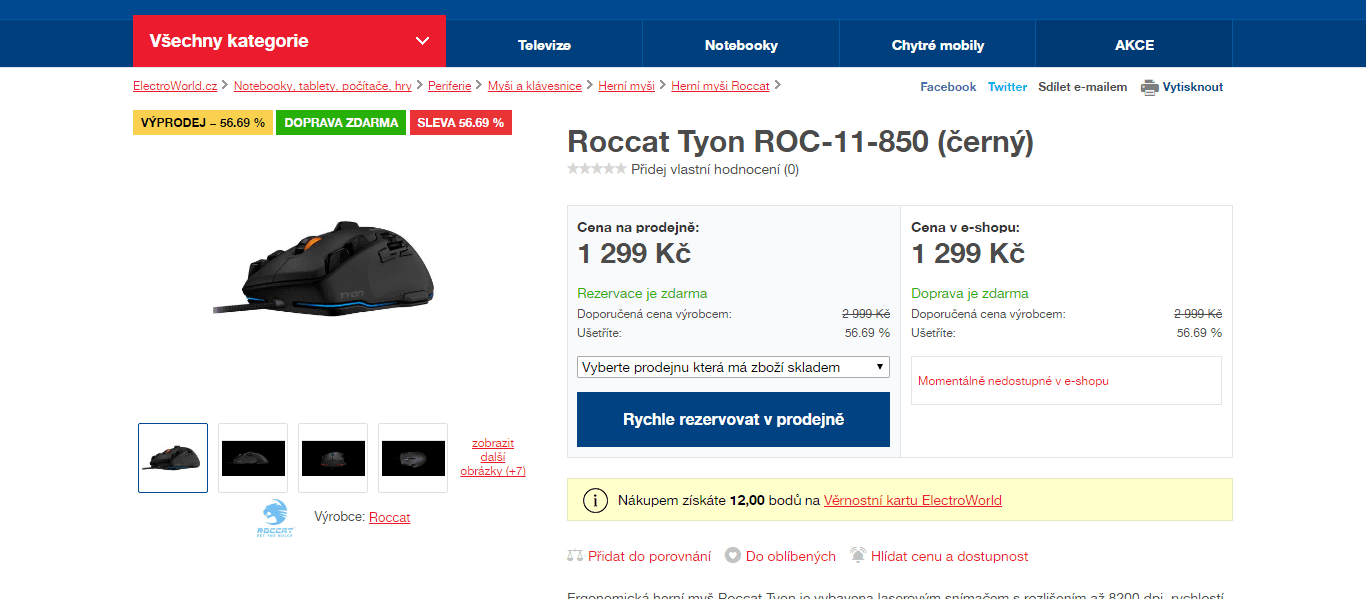Open Herní myši Roccat breadcrumb

click(720, 86)
